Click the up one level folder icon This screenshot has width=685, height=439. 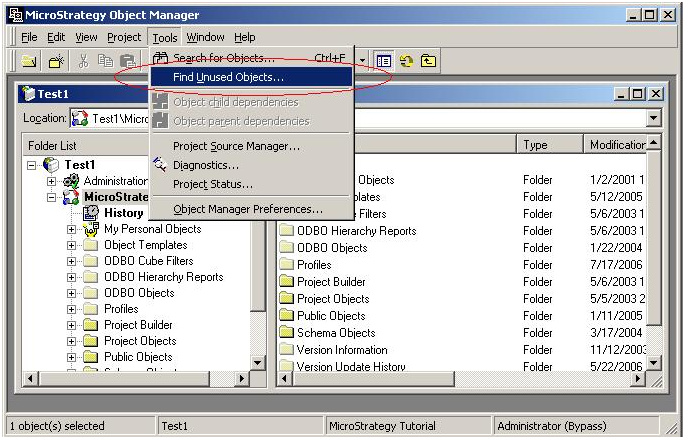click(428, 61)
